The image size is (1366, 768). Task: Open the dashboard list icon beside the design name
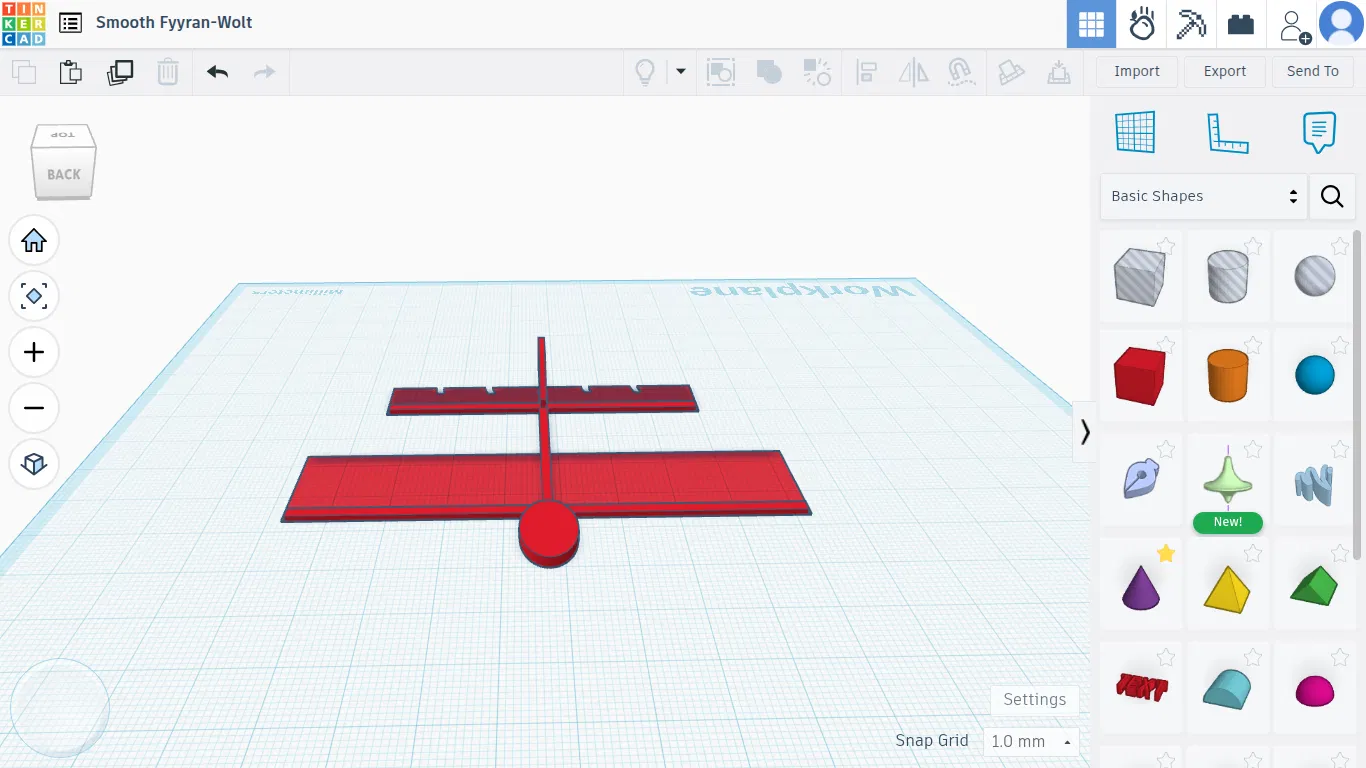(70, 23)
